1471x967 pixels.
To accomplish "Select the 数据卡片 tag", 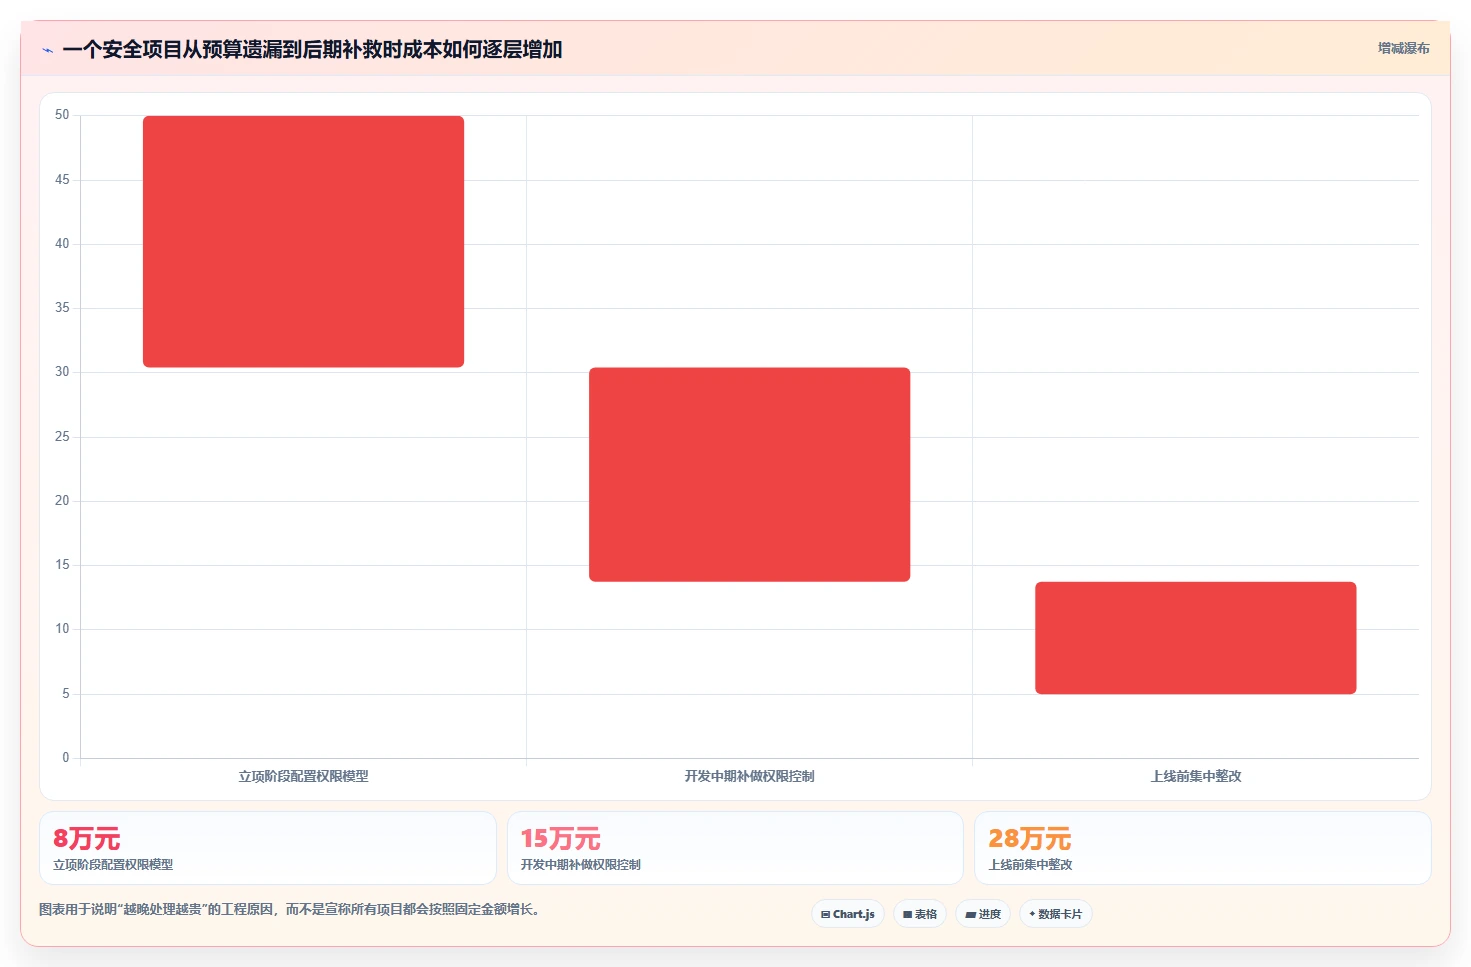I will [x=1056, y=914].
